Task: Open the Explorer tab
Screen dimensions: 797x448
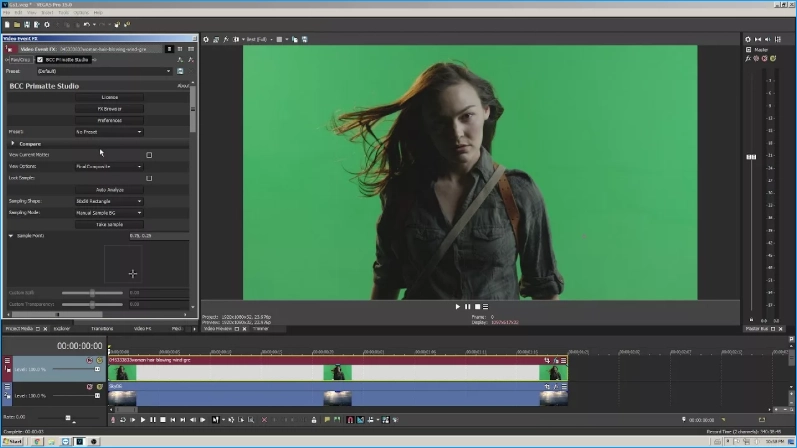Action: (x=62, y=329)
